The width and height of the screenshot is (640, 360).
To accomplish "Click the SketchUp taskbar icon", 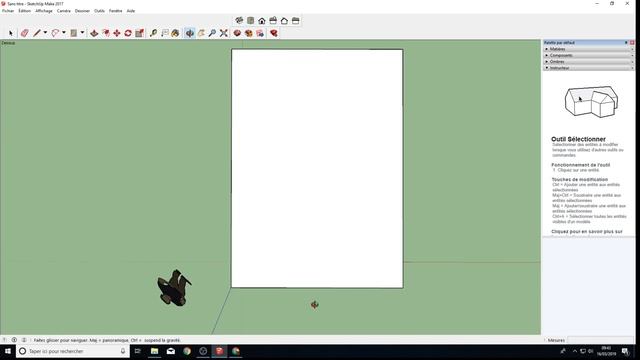I will [x=220, y=351].
